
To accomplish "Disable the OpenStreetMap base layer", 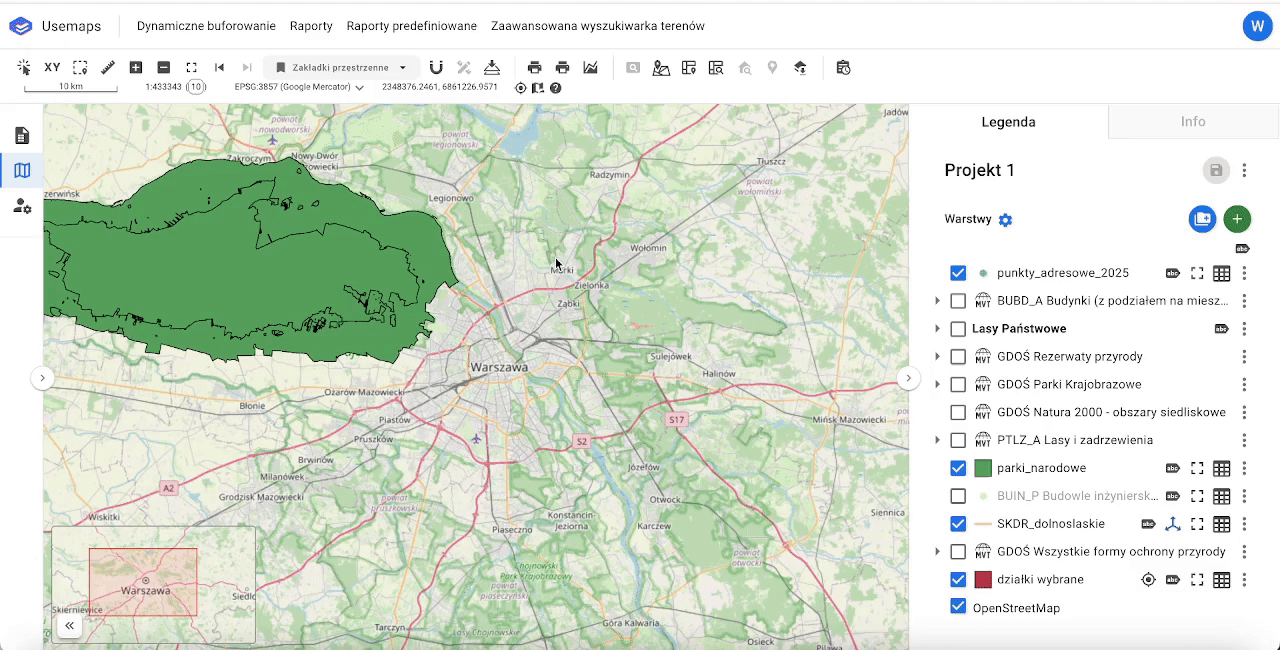I will pyautogui.click(x=958, y=607).
